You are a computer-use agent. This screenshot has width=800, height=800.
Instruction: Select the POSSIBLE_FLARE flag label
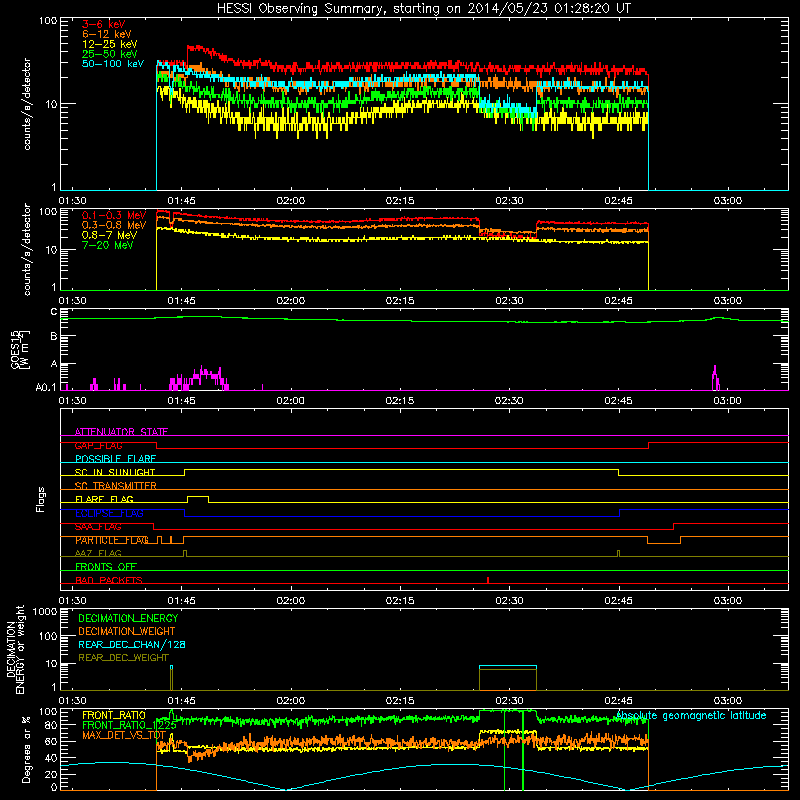(115, 459)
